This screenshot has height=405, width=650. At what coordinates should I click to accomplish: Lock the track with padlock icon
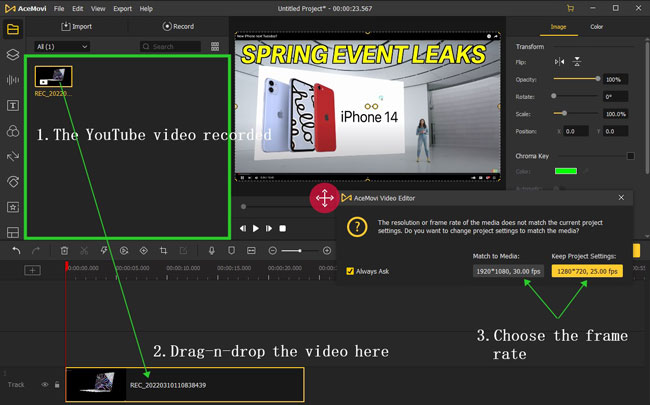pyautogui.click(x=57, y=385)
